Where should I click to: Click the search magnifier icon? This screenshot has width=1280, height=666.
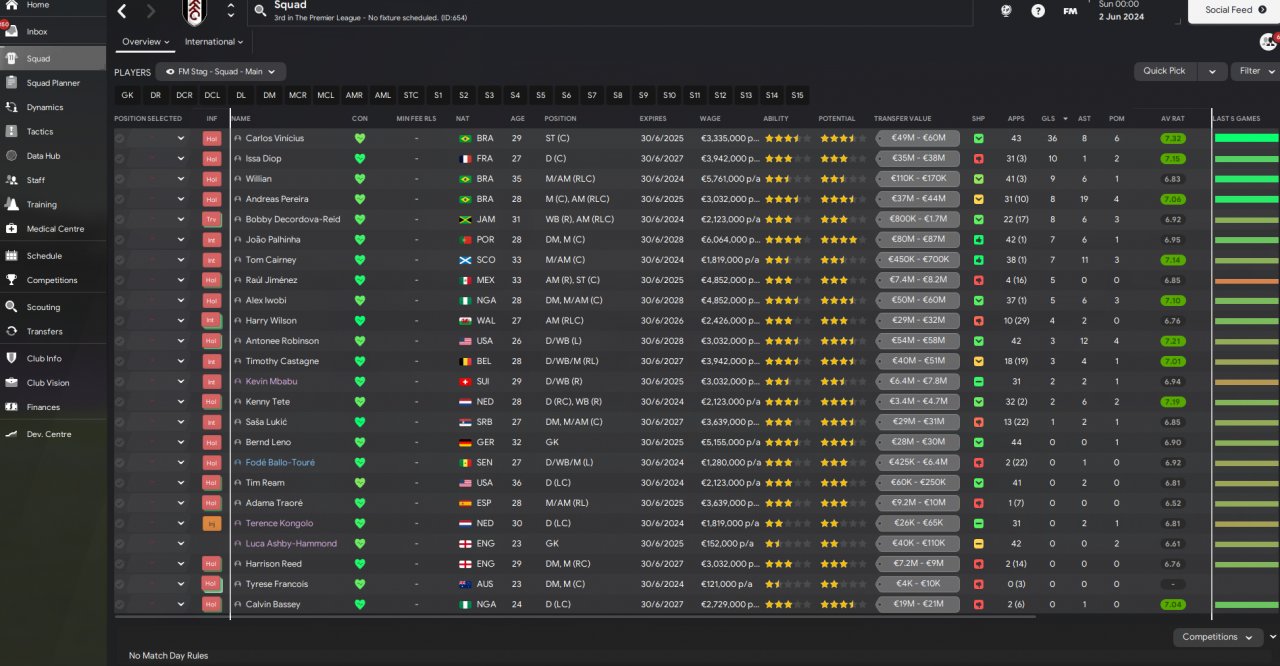260,11
